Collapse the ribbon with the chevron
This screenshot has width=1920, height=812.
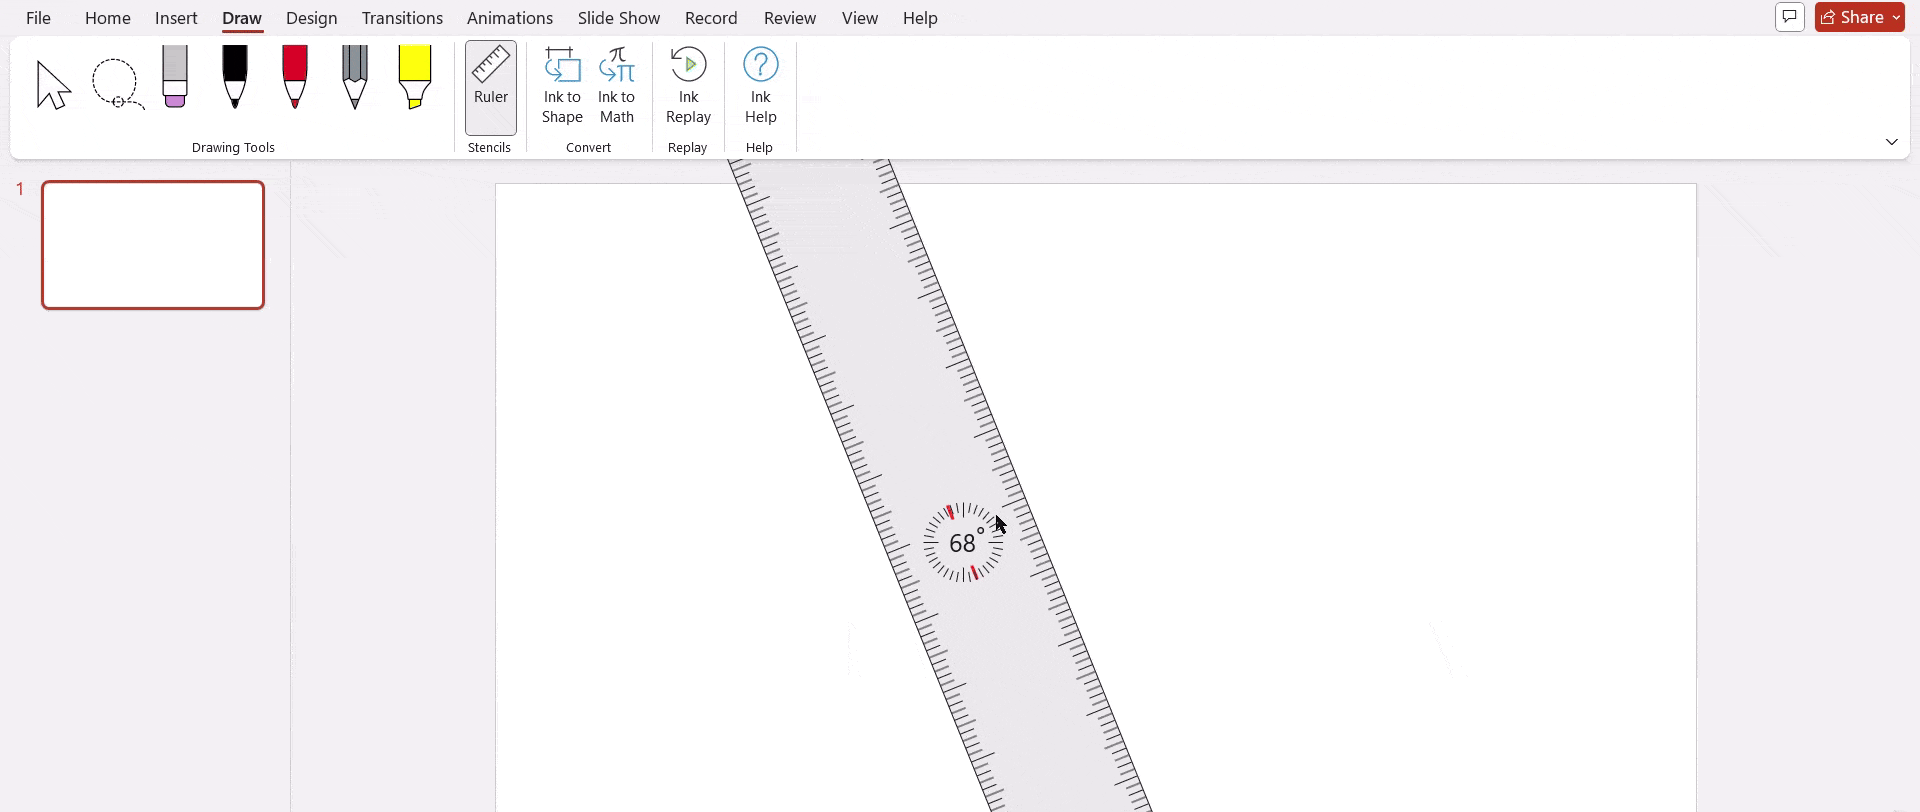click(x=1891, y=142)
